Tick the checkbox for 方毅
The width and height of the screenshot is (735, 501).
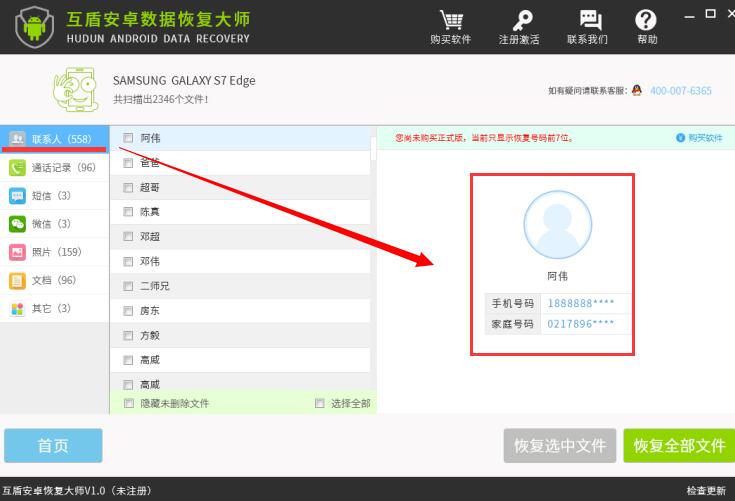tap(128, 336)
